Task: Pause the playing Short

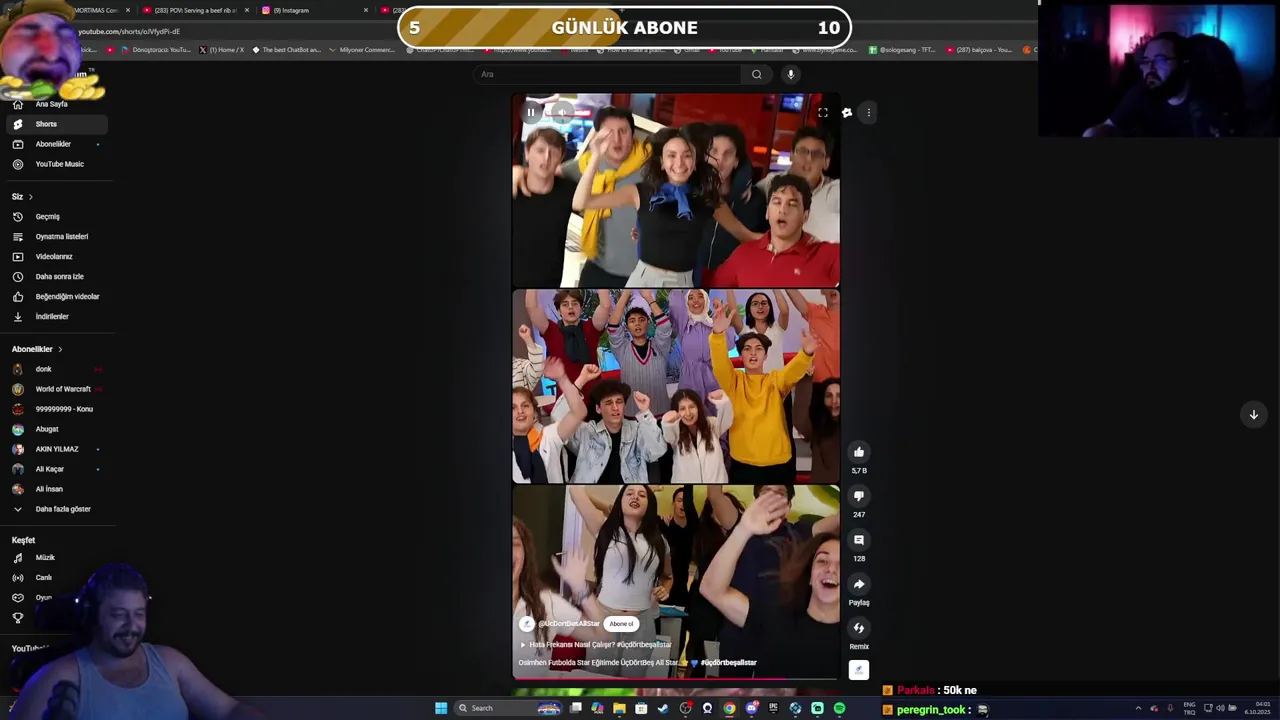Action: [x=531, y=112]
